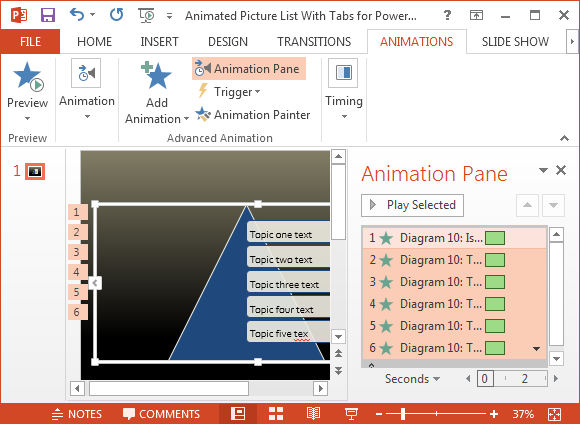Click the Preview star icon

tap(28, 77)
